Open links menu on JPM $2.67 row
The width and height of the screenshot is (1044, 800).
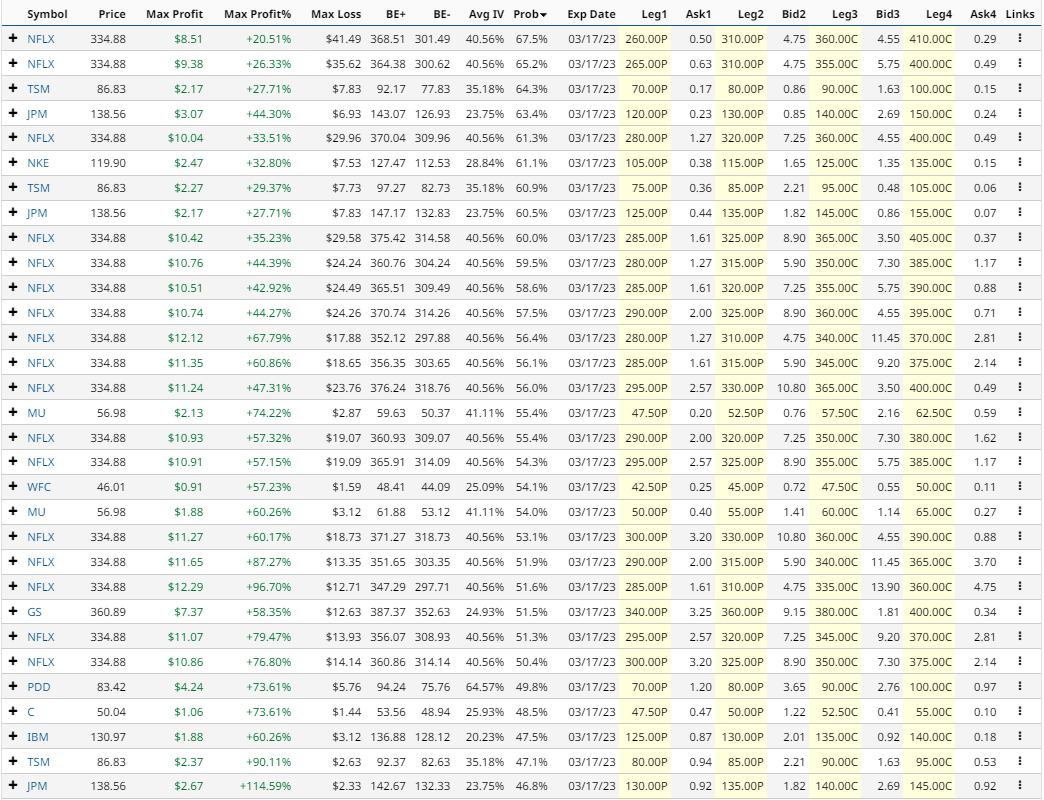tap(1019, 786)
